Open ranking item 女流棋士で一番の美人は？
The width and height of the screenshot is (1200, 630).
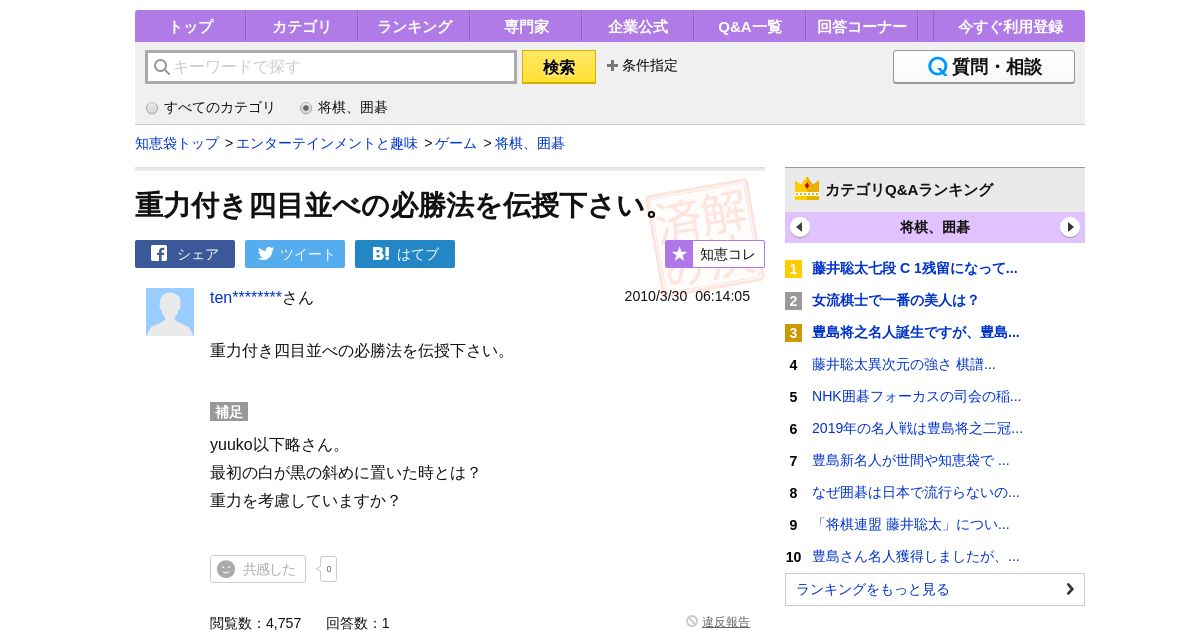tap(896, 300)
